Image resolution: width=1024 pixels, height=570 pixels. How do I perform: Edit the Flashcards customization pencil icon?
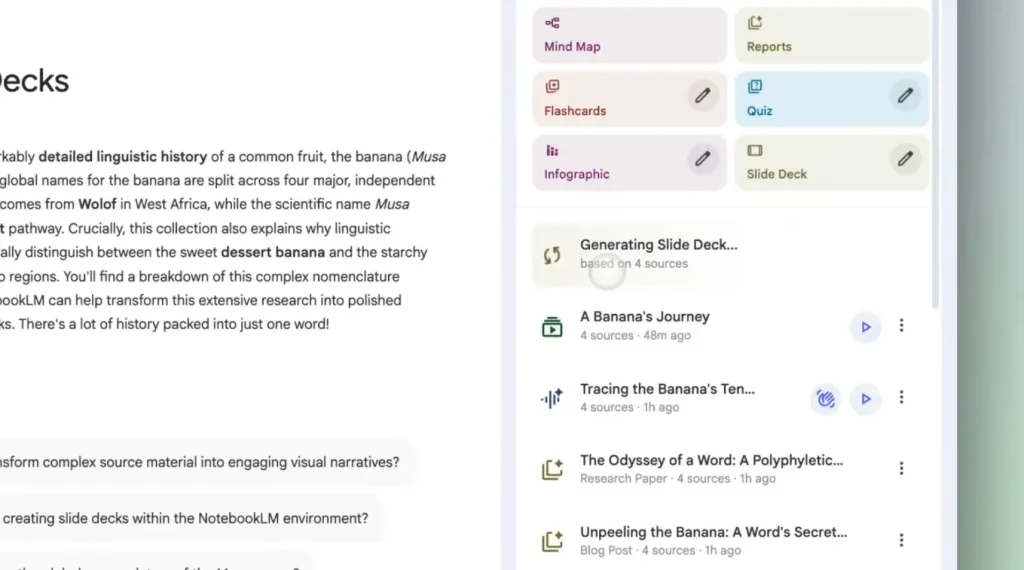pyautogui.click(x=703, y=96)
